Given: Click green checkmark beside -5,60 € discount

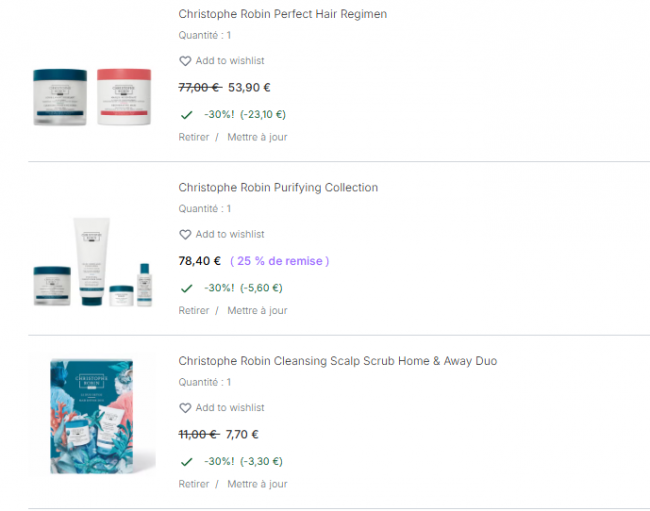Looking at the screenshot, I should pos(186,288).
